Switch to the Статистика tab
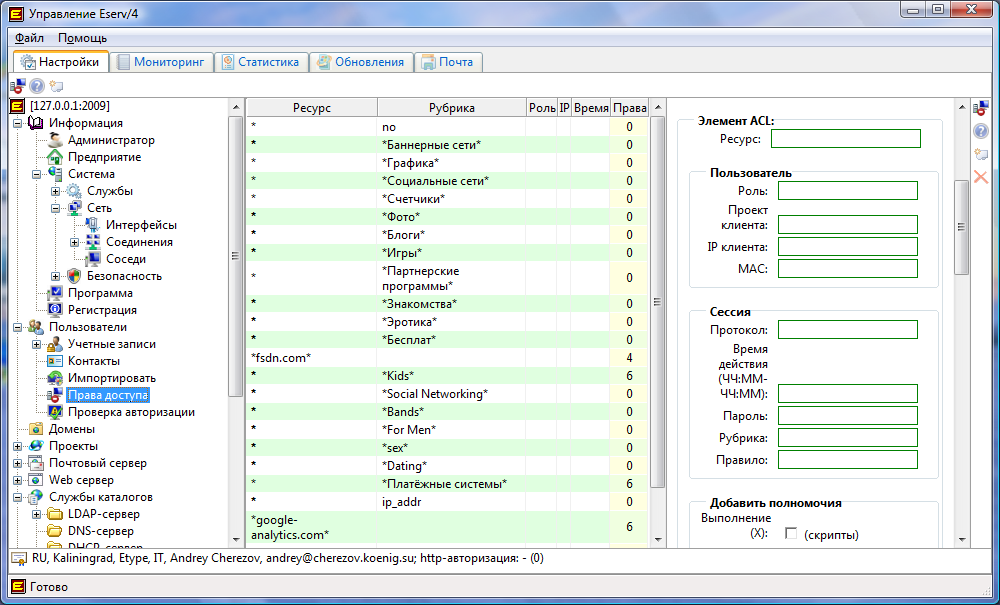Screen dimensions: 1000x605 pyautogui.click(x=261, y=62)
